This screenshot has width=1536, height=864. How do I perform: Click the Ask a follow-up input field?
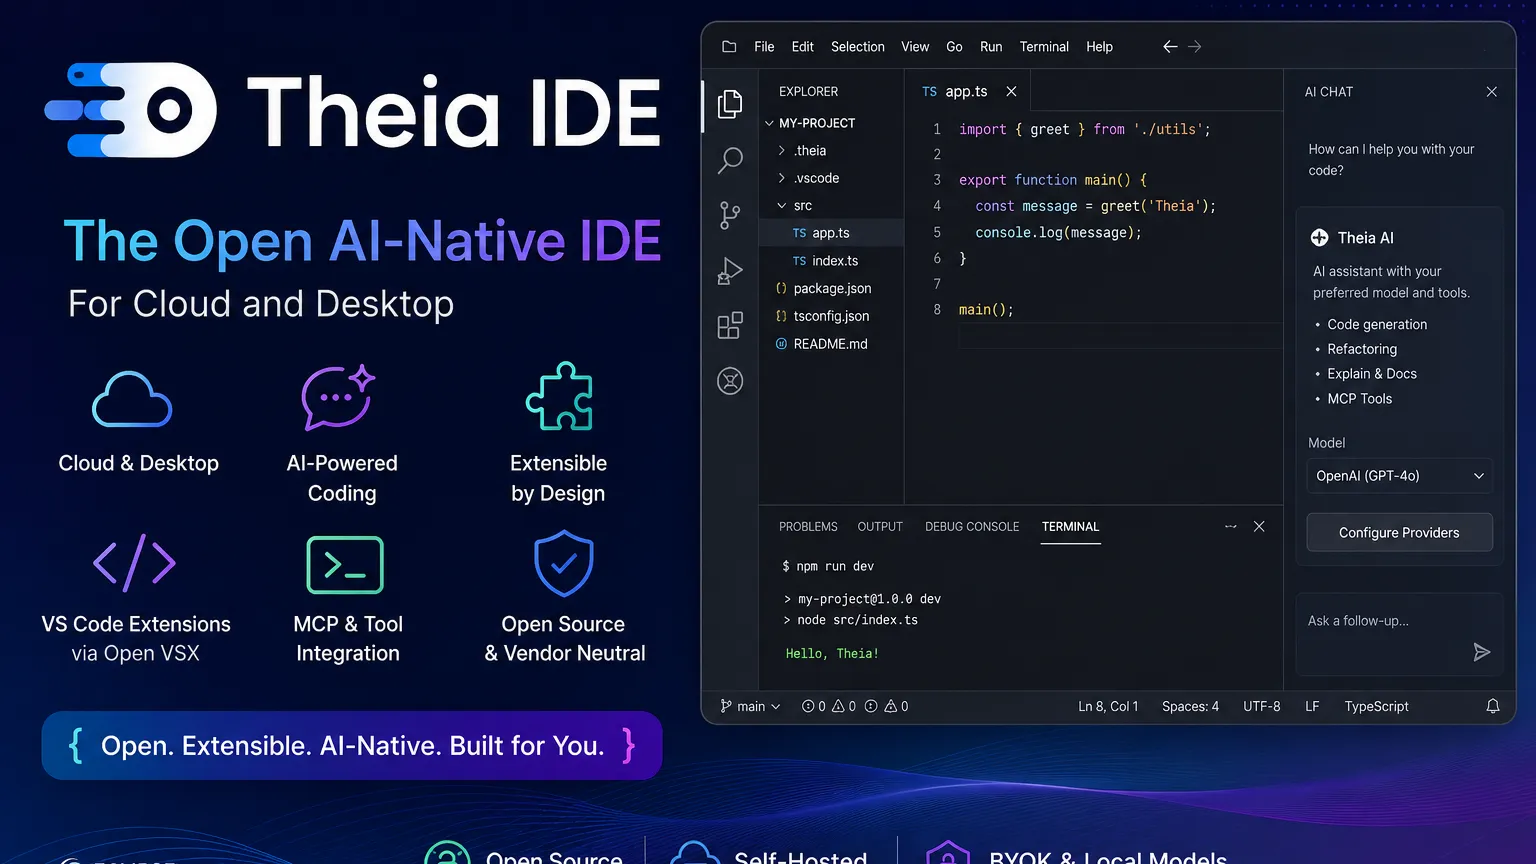[1399, 634]
